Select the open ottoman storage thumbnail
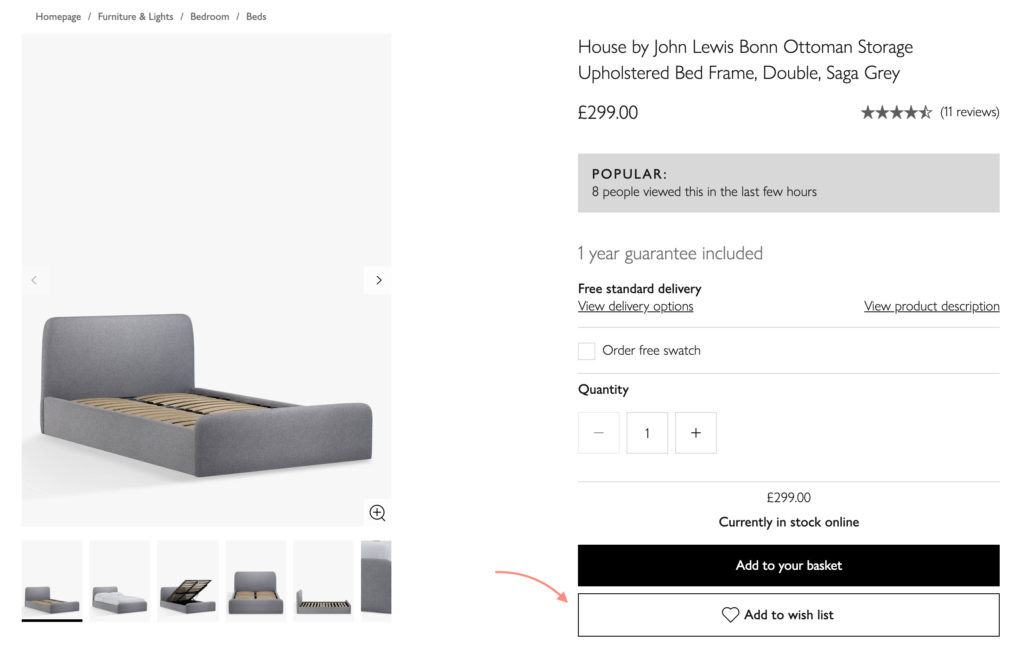This screenshot has width=1024, height=654. point(187,580)
